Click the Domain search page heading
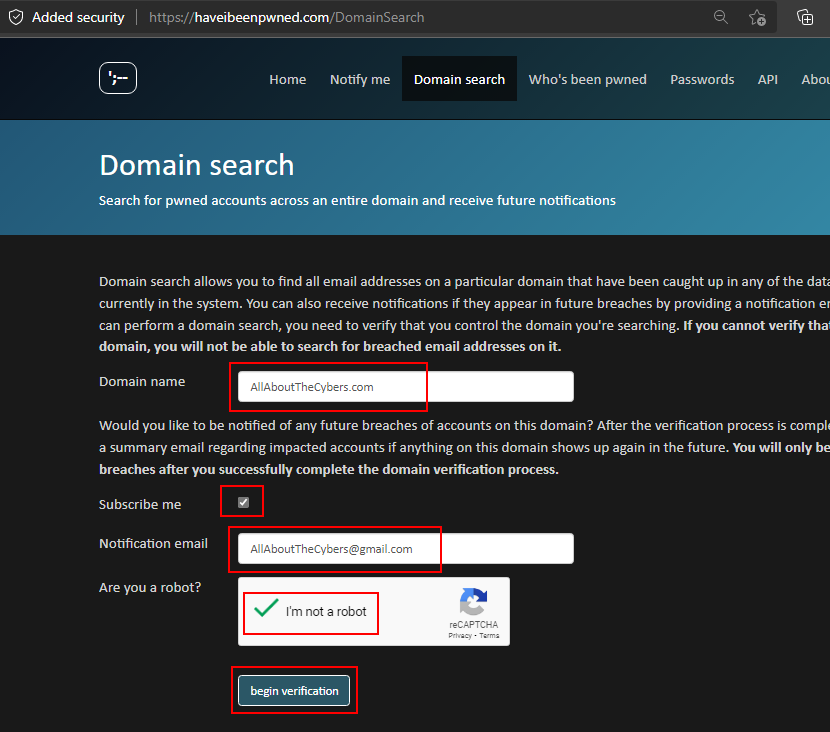The height and width of the screenshot is (732, 830). click(196, 165)
